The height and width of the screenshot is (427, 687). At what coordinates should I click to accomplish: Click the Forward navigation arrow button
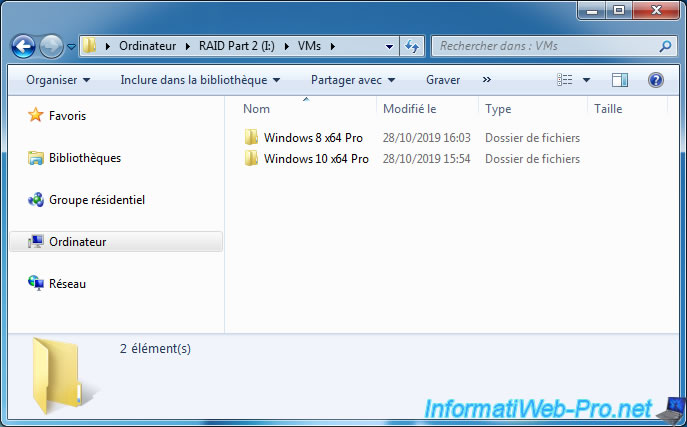(52, 46)
